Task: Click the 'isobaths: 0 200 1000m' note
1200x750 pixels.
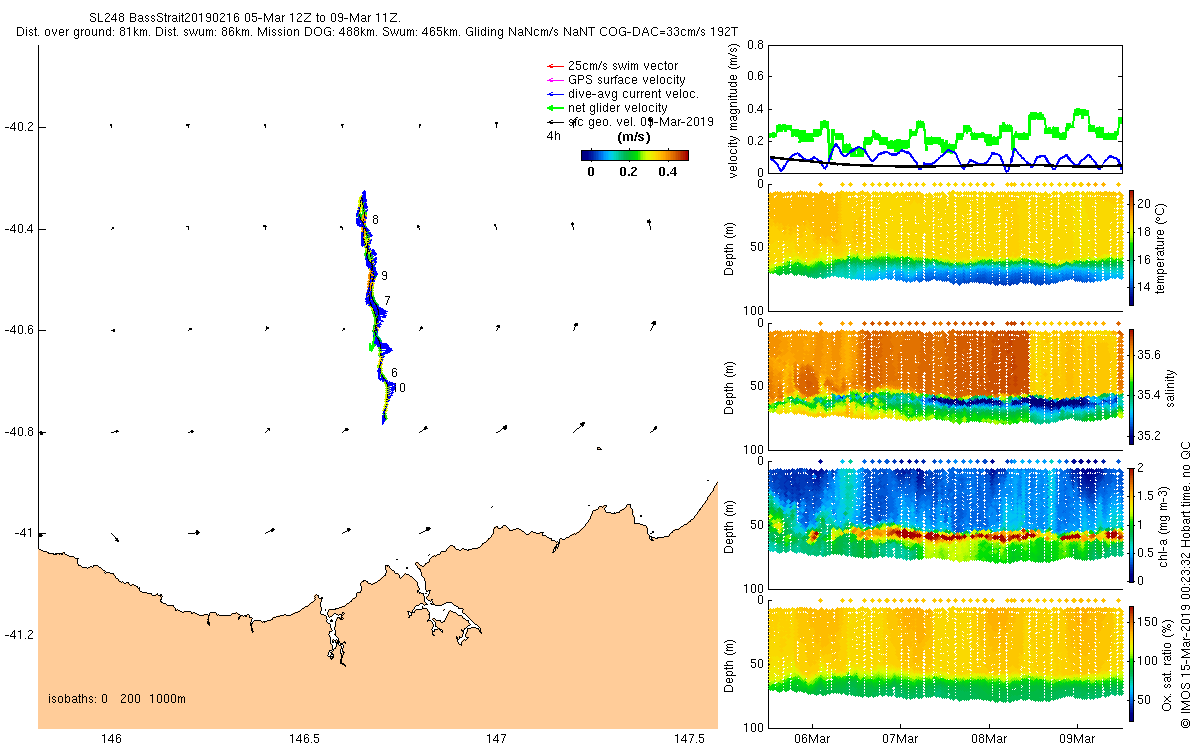Action: point(117,698)
